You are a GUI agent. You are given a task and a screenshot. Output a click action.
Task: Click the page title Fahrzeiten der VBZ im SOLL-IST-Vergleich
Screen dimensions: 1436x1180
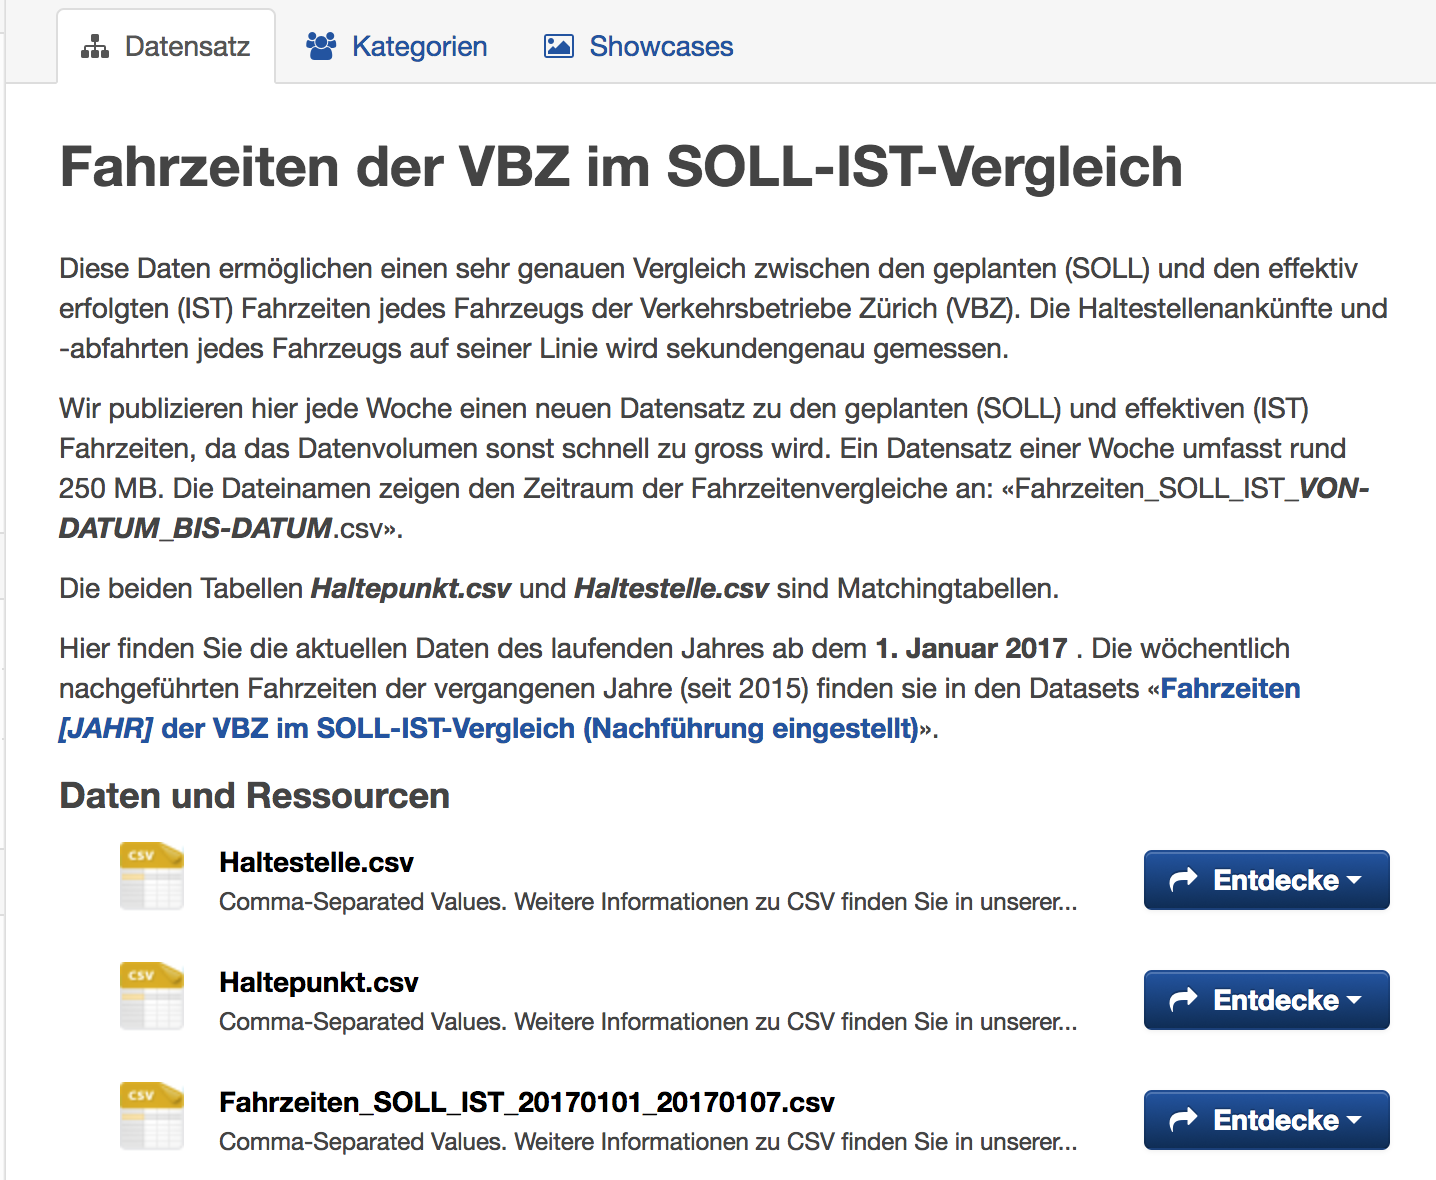click(x=621, y=166)
